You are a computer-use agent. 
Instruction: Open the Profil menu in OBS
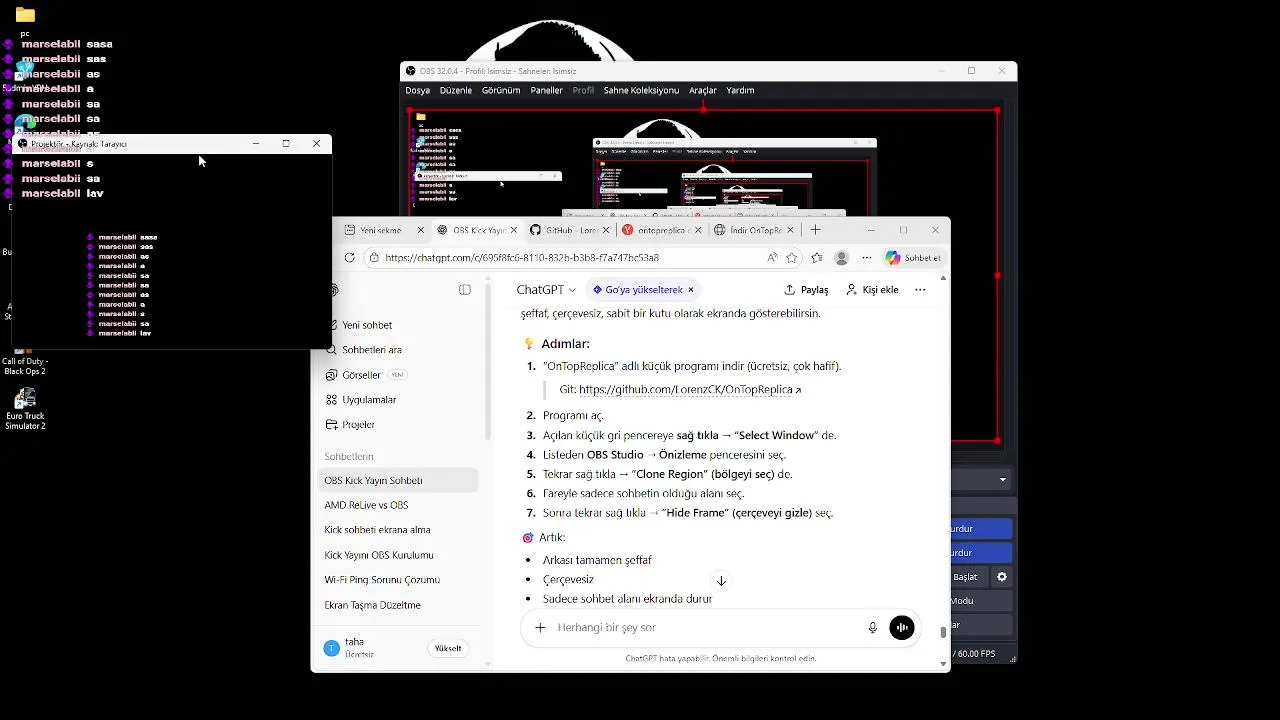click(583, 90)
